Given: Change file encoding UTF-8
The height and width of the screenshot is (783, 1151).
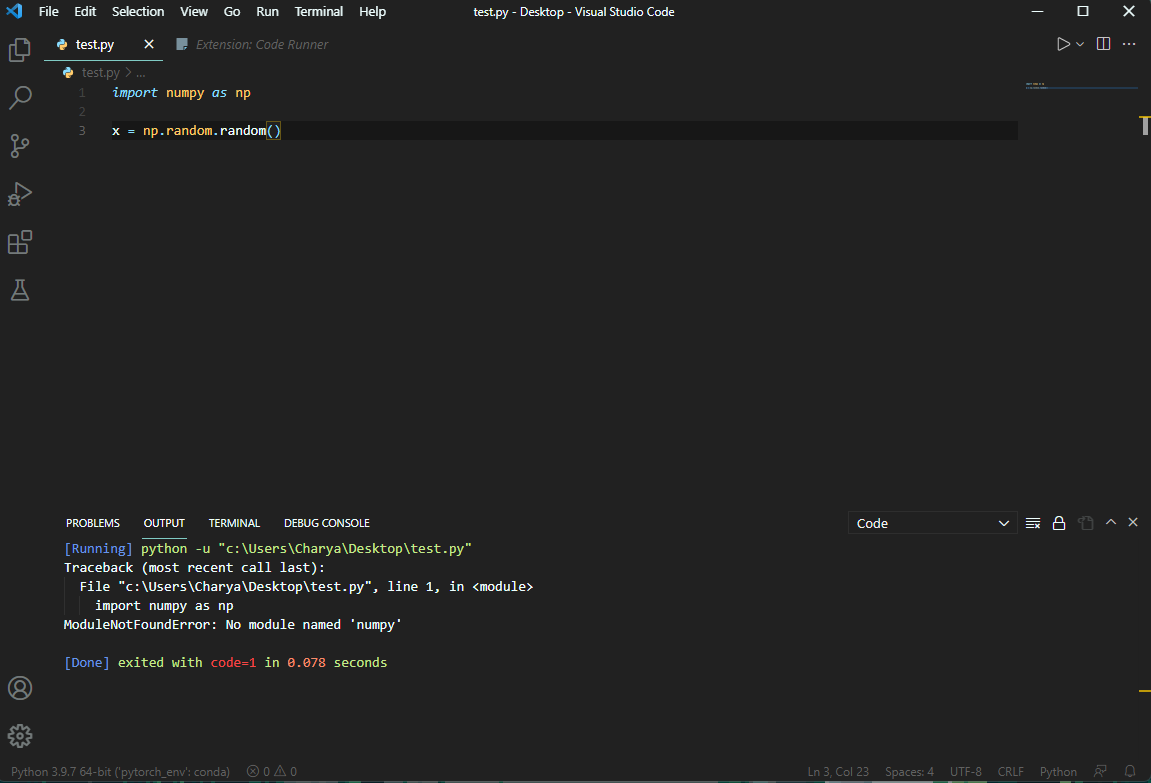Looking at the screenshot, I should tap(965, 772).
